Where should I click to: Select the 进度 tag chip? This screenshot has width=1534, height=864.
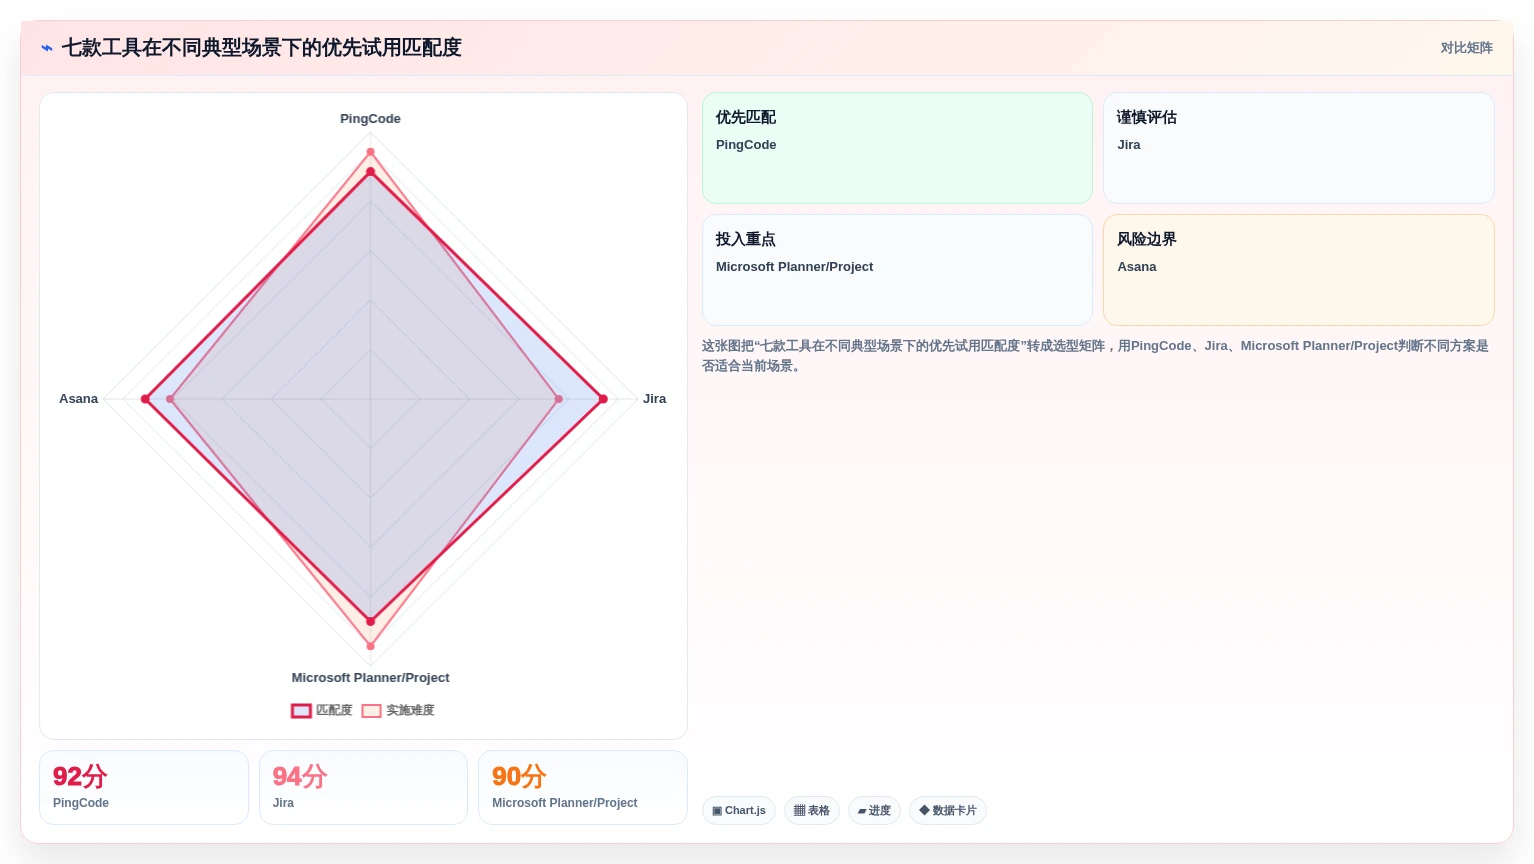pos(874,810)
